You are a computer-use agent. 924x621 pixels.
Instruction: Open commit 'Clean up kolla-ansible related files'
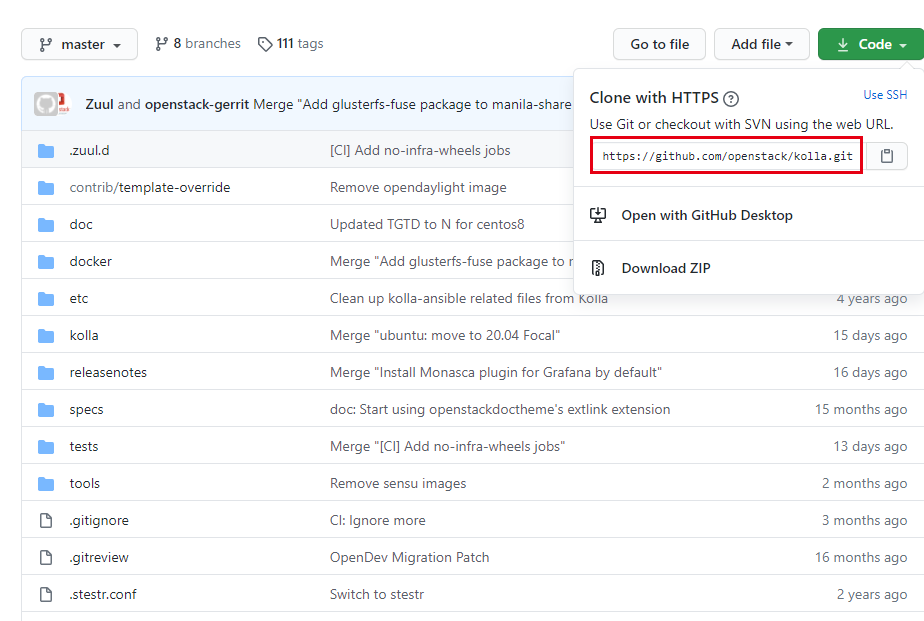click(468, 299)
